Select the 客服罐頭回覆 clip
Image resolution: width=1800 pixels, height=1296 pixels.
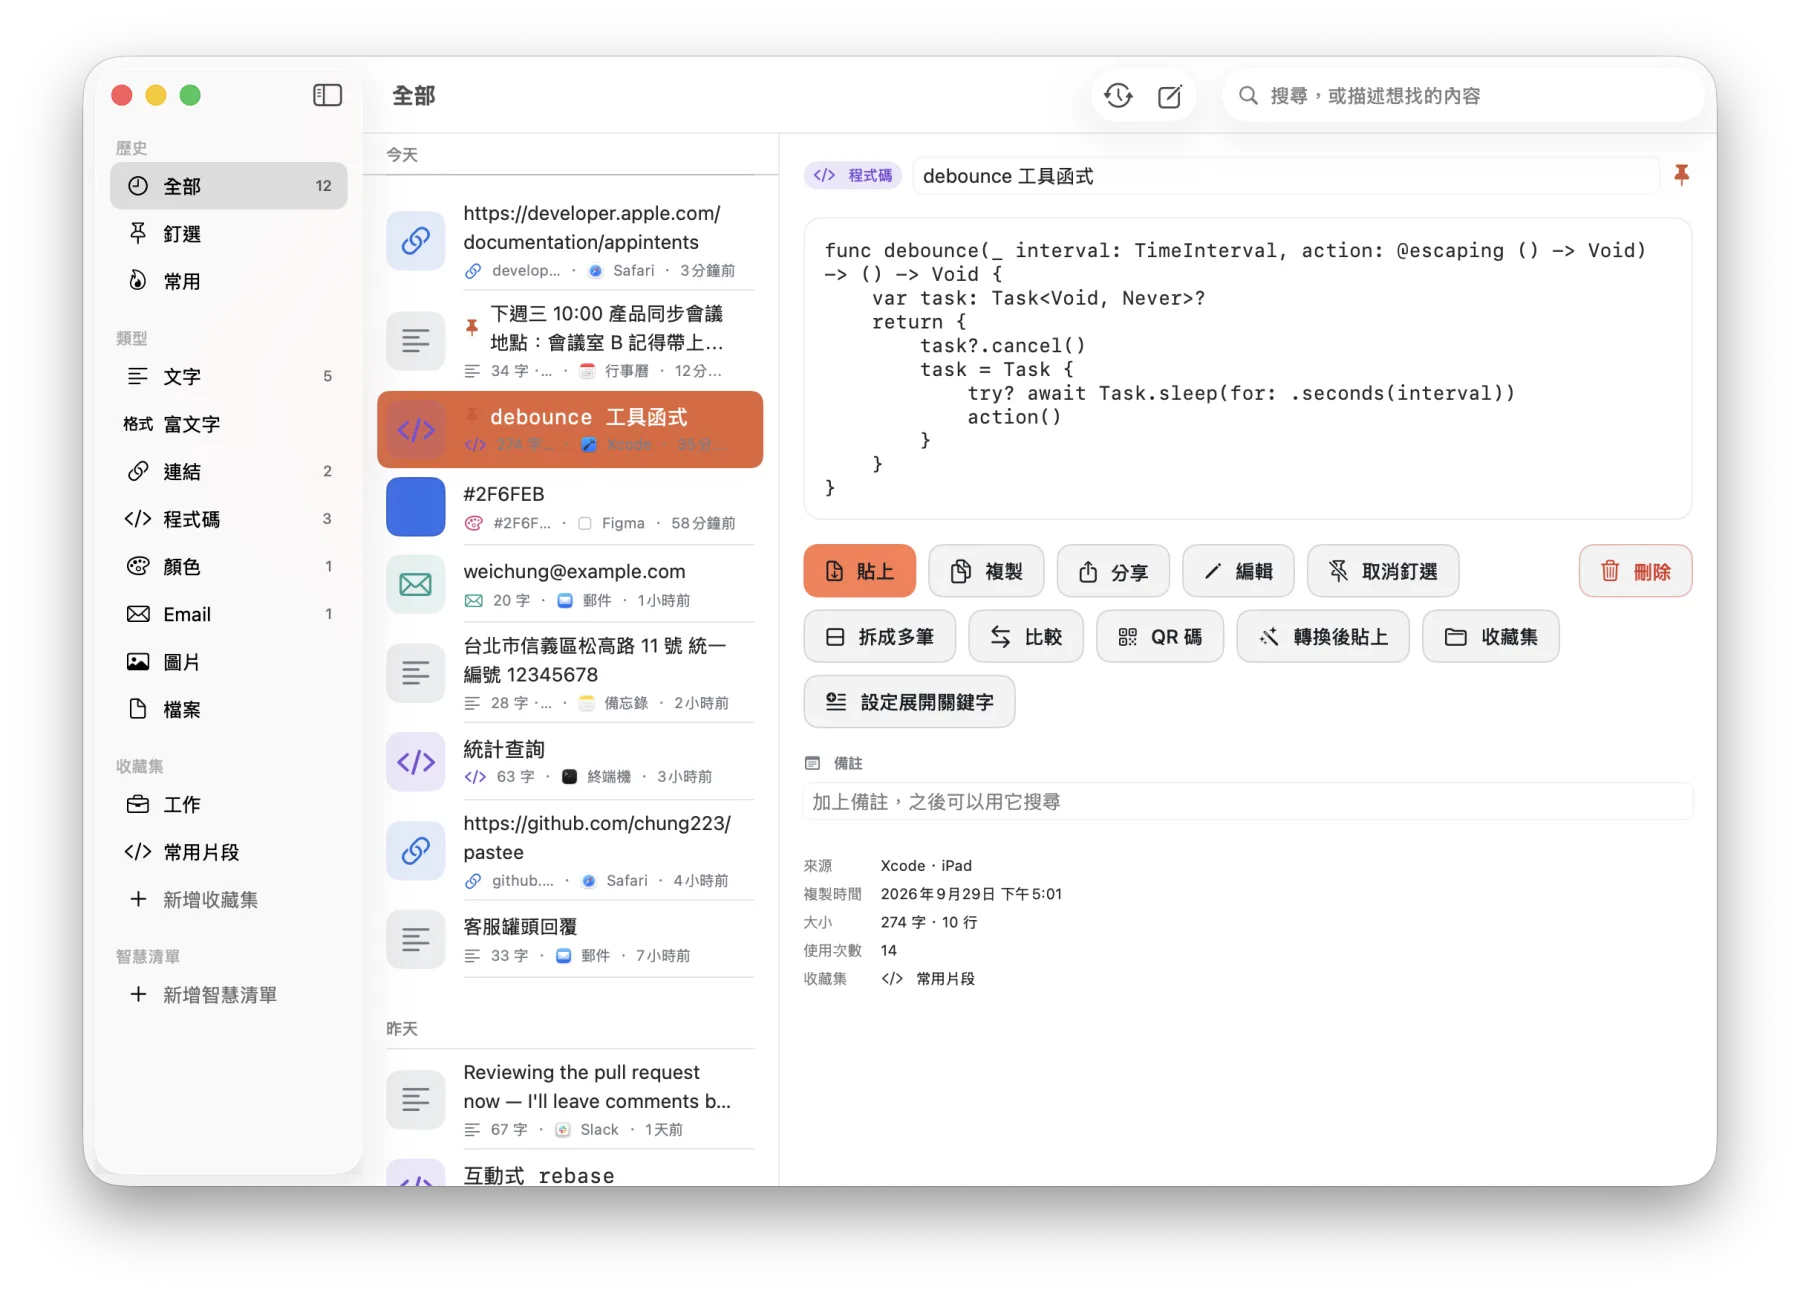[570, 940]
